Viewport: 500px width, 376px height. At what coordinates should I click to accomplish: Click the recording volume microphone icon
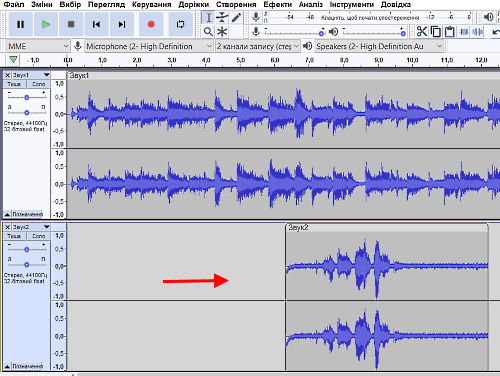[x=256, y=32]
